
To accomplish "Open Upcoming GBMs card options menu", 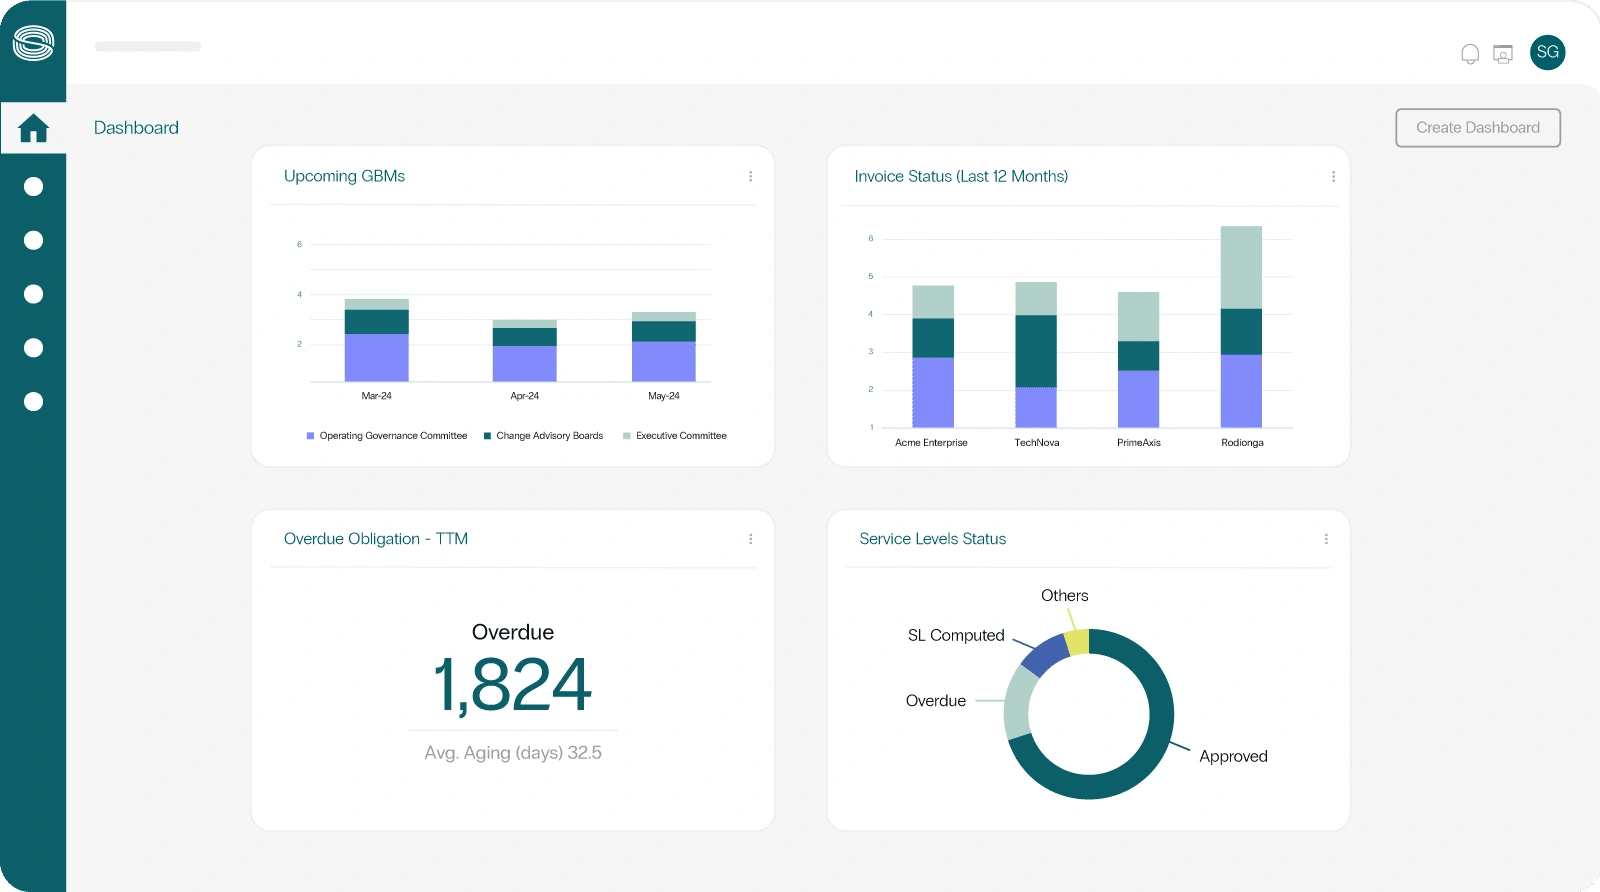I will click(750, 176).
